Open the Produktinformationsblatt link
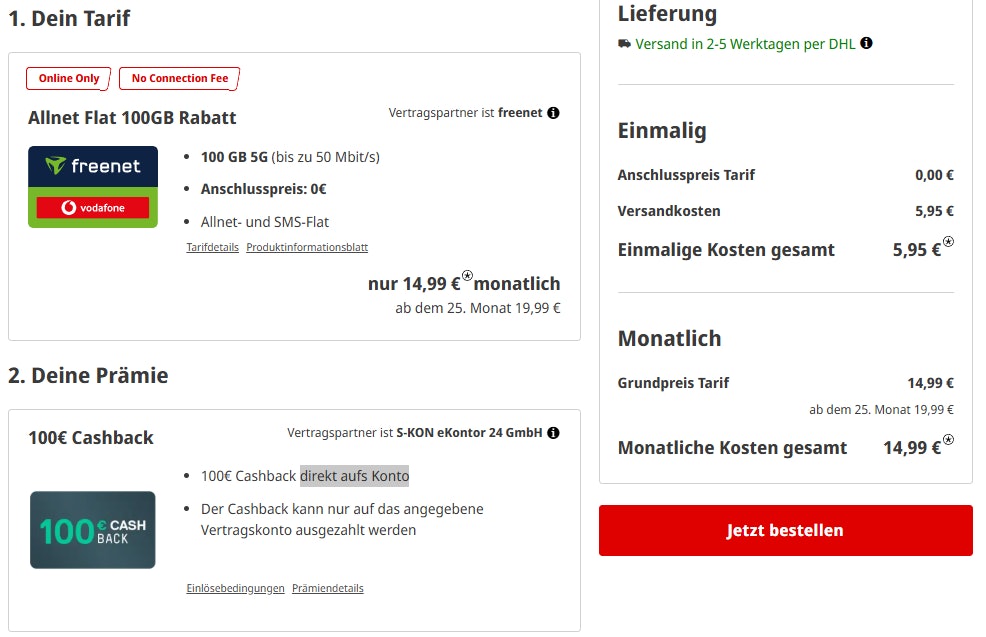Screen dimensions: 986x637 pos(307,247)
